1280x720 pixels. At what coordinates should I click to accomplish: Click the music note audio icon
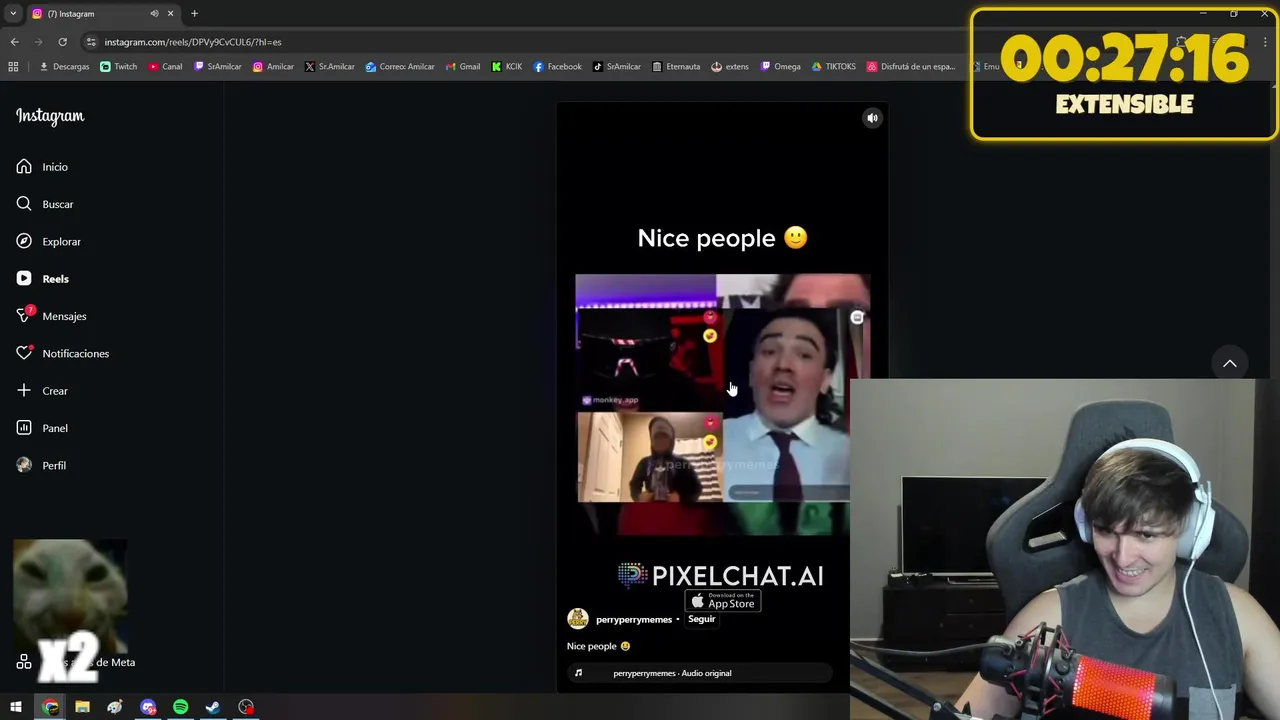click(578, 673)
